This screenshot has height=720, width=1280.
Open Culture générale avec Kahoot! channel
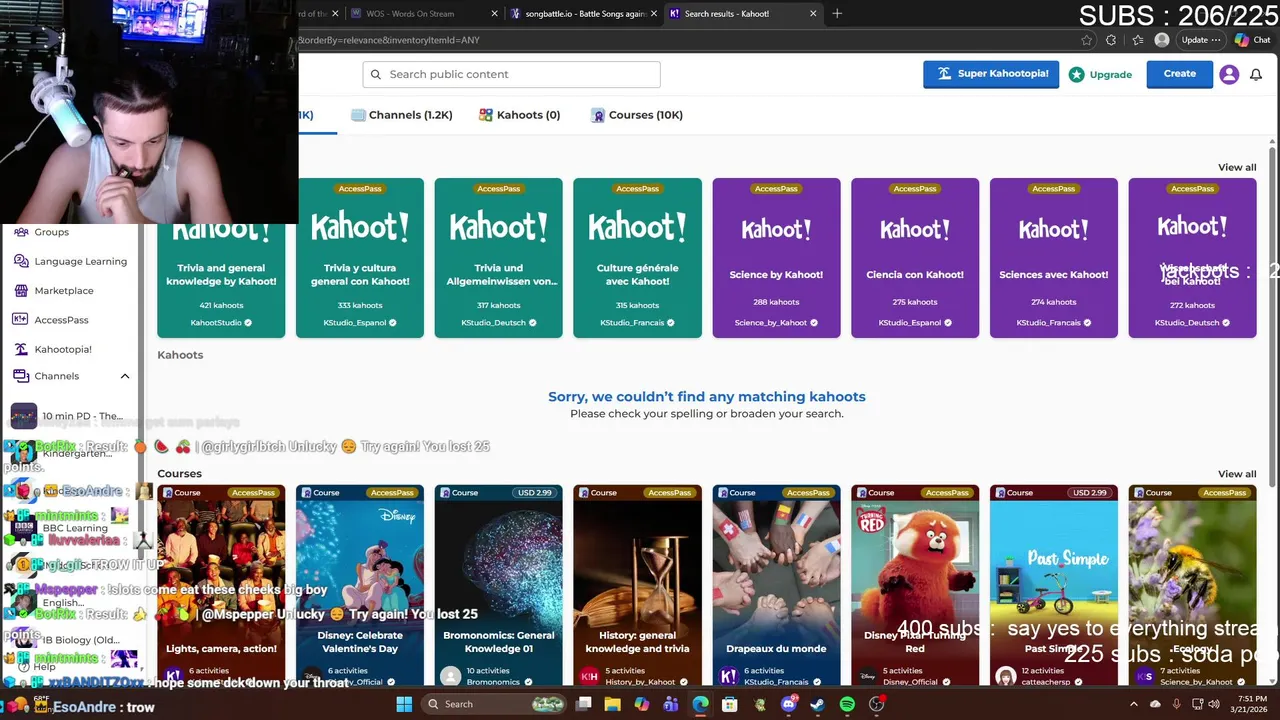tap(637, 258)
